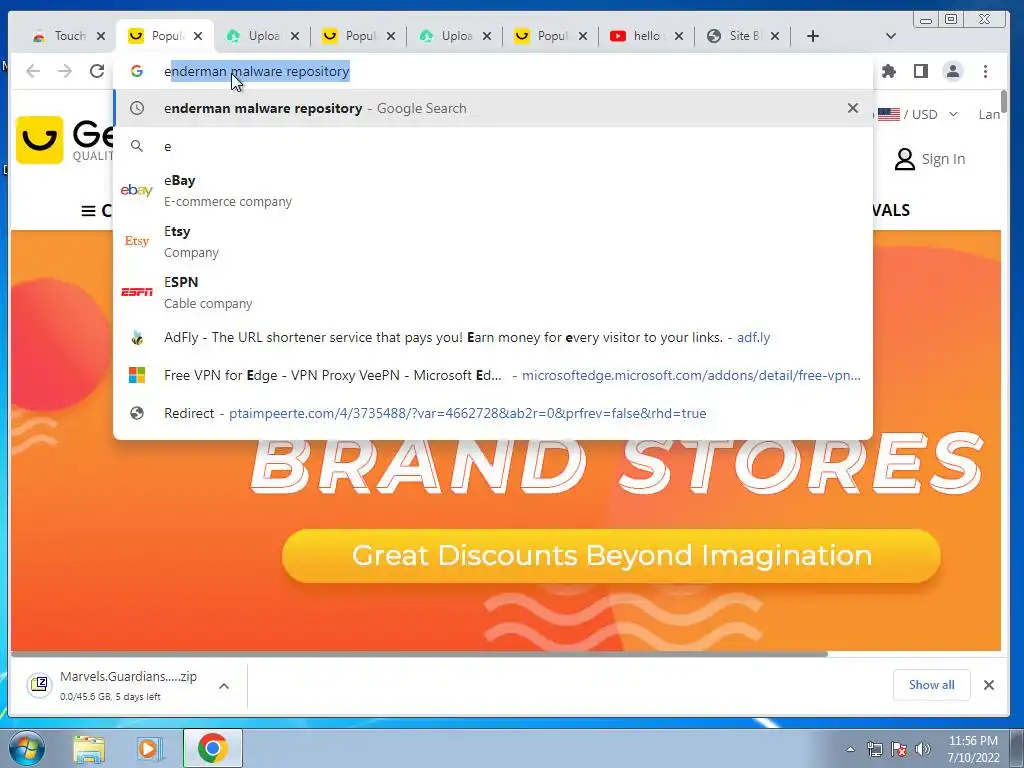Screen dimensions: 1024x768
Task: Open the Free VPN for Edge suggestion
Action: tap(493, 376)
